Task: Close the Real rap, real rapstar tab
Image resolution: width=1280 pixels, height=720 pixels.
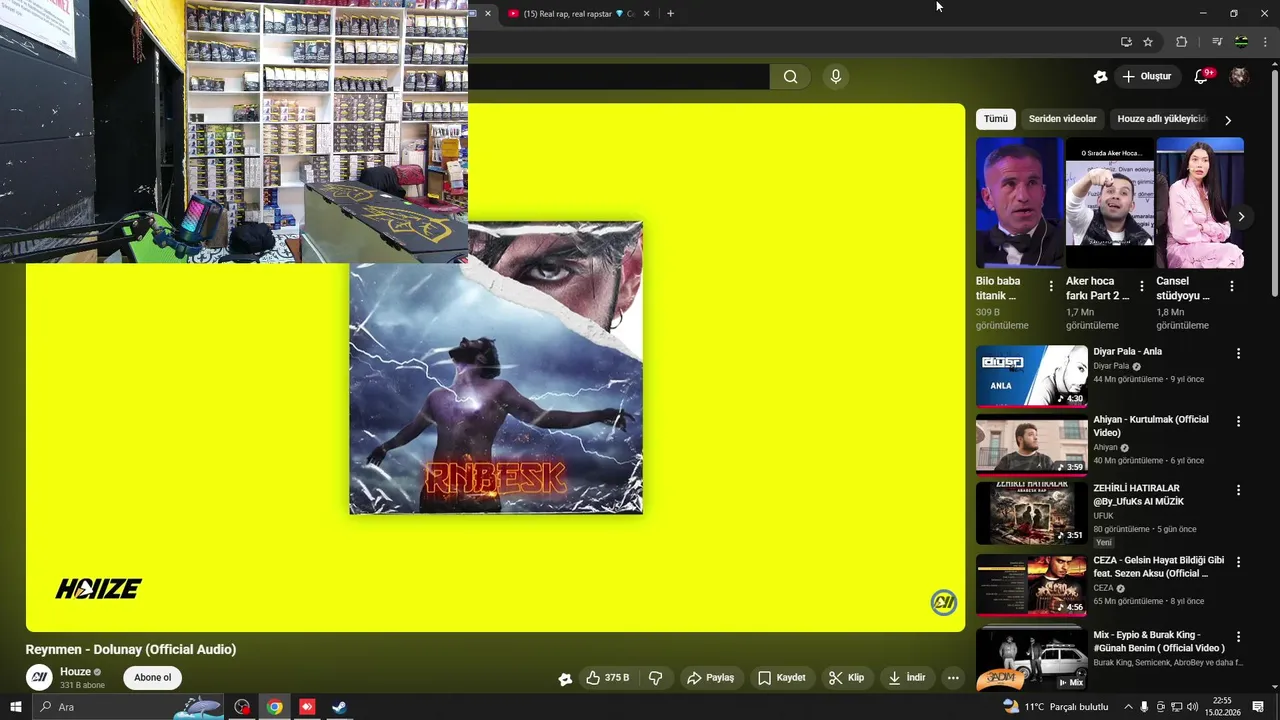Action: (x=647, y=14)
